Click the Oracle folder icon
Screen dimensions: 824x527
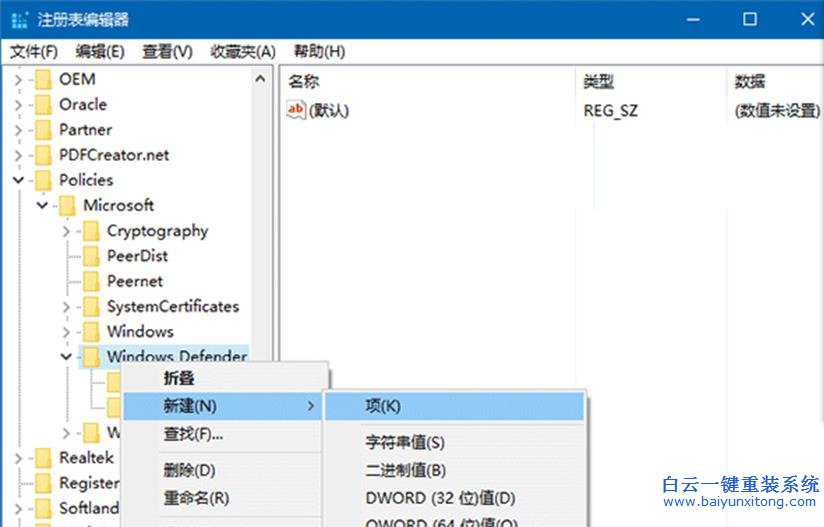click(x=43, y=105)
